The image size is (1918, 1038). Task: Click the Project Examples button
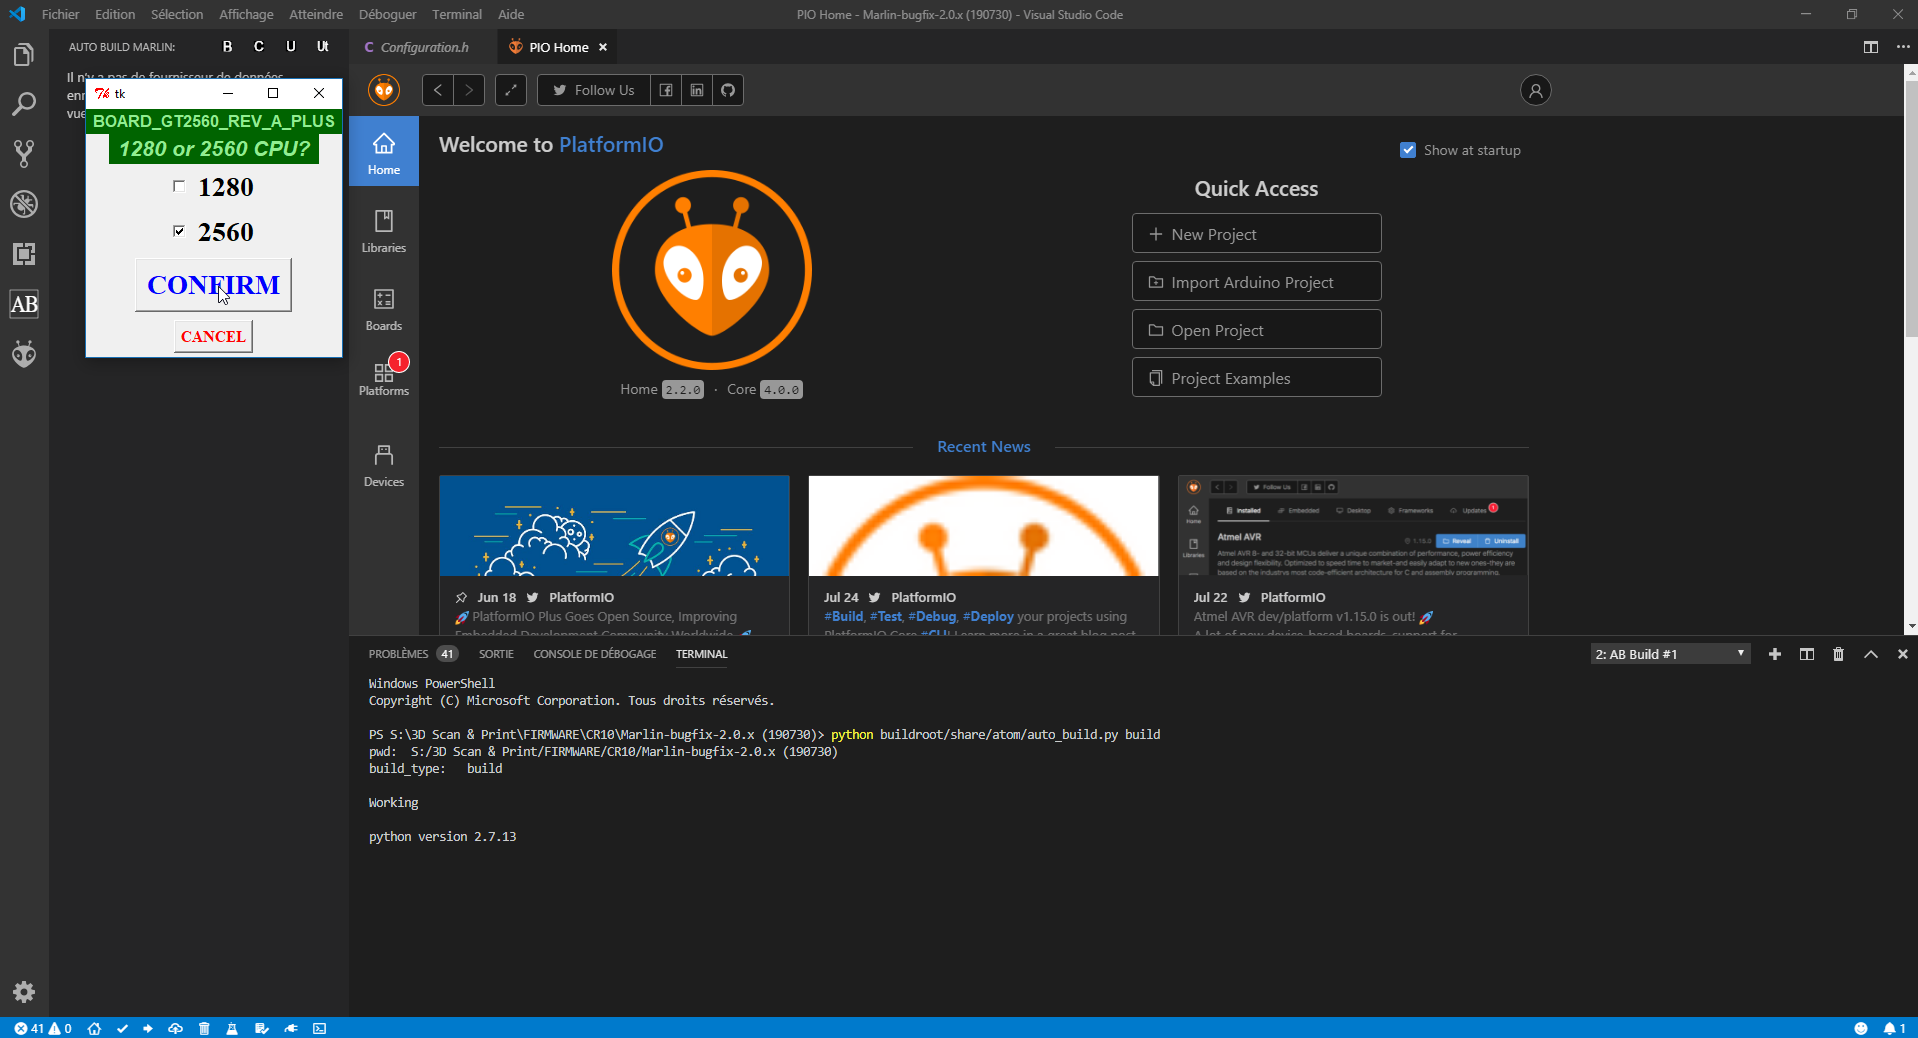pyautogui.click(x=1256, y=378)
